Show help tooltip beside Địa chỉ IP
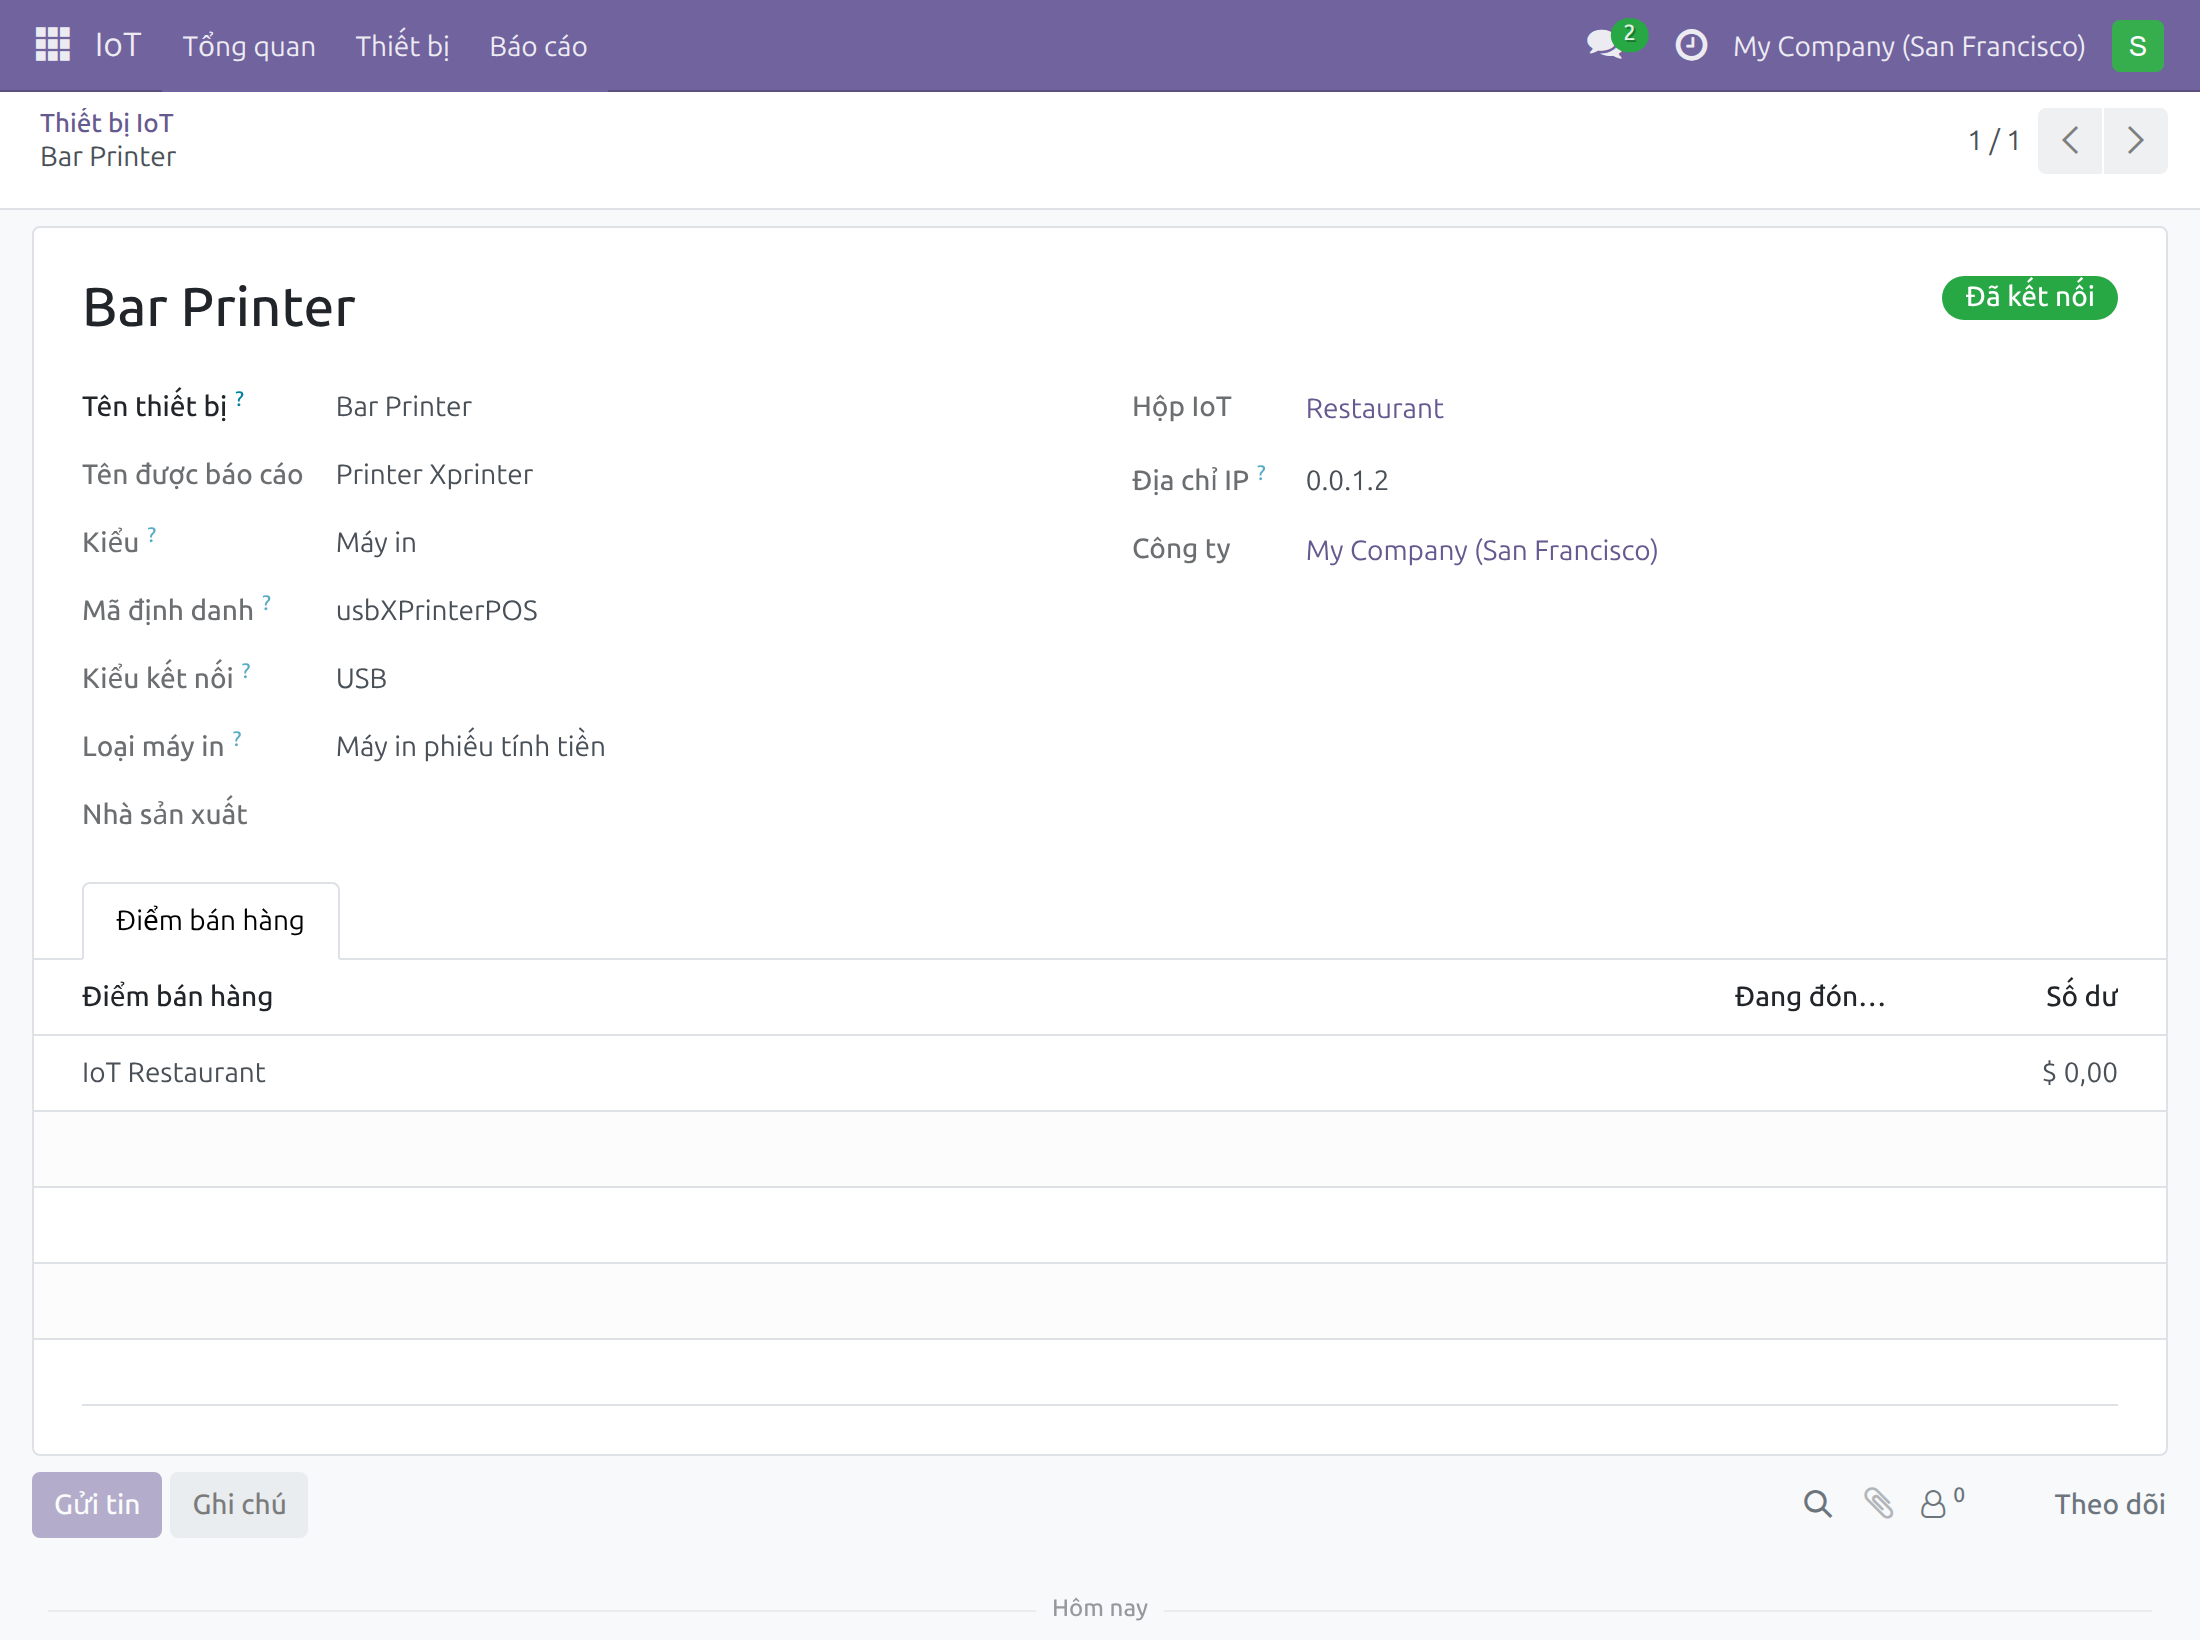The image size is (2200, 1640). click(x=1262, y=472)
